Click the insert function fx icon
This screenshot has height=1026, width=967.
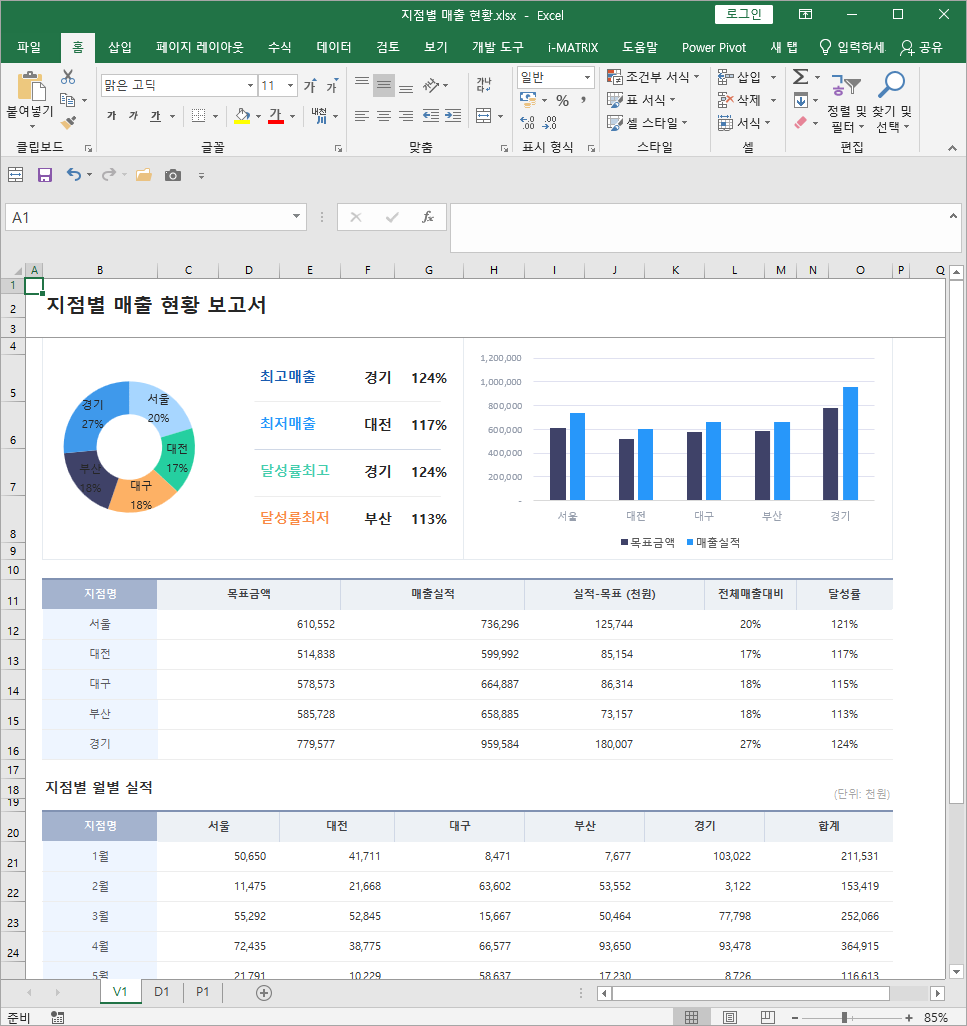point(427,217)
